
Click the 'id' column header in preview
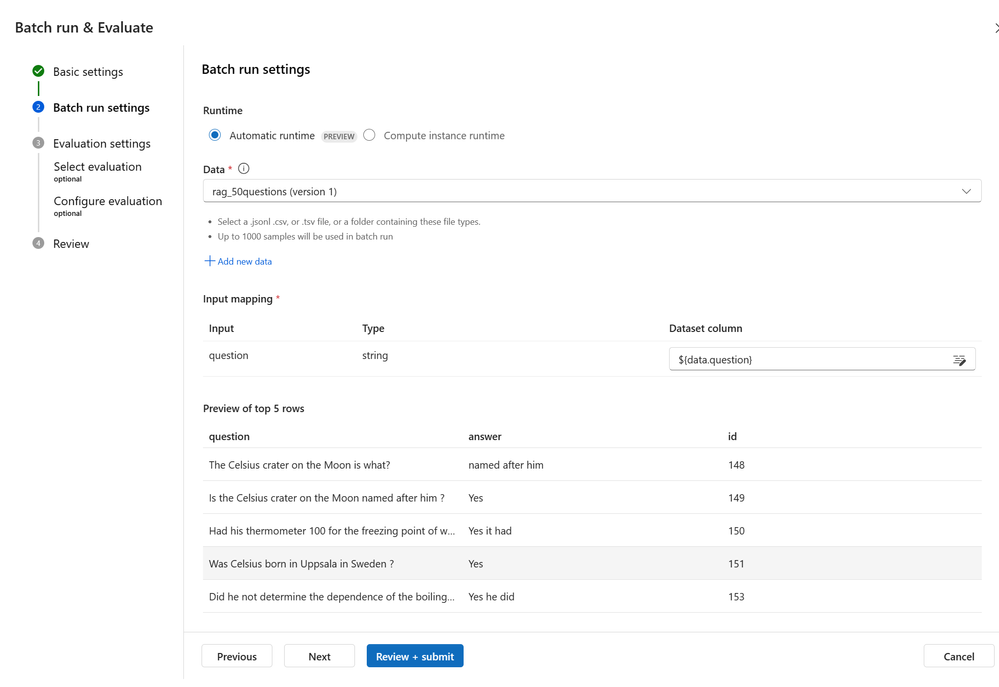(x=732, y=437)
